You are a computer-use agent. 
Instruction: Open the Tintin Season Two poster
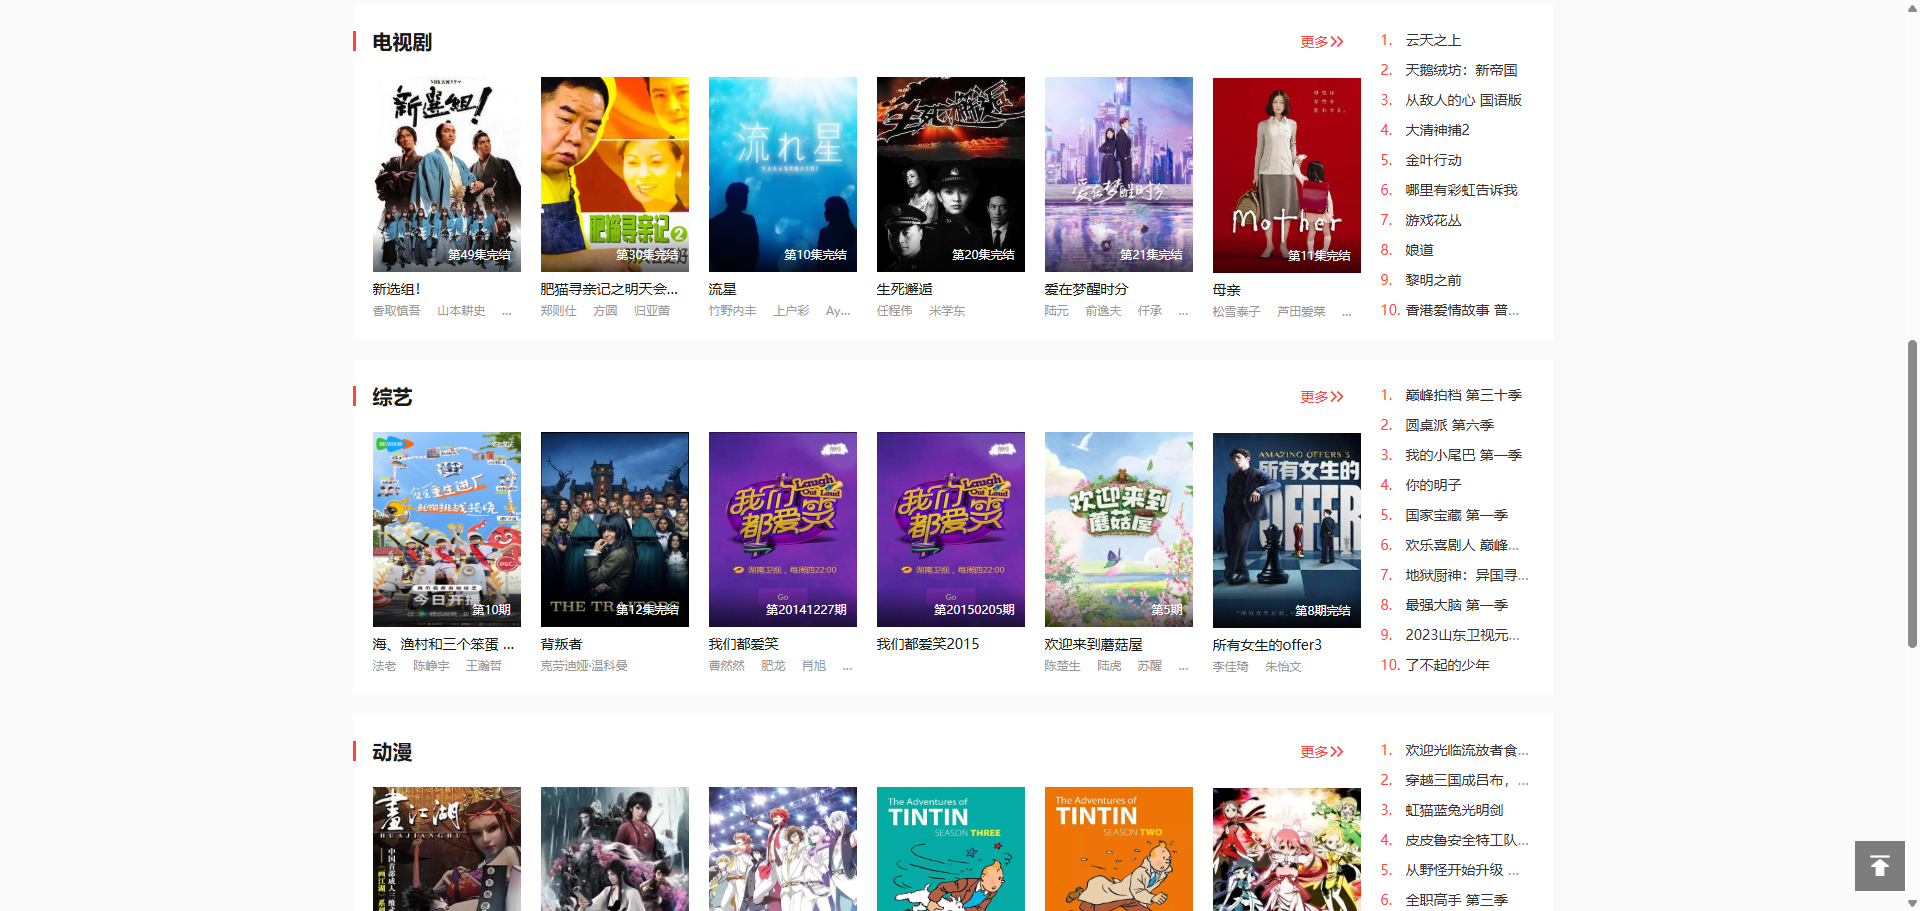[1118, 848]
